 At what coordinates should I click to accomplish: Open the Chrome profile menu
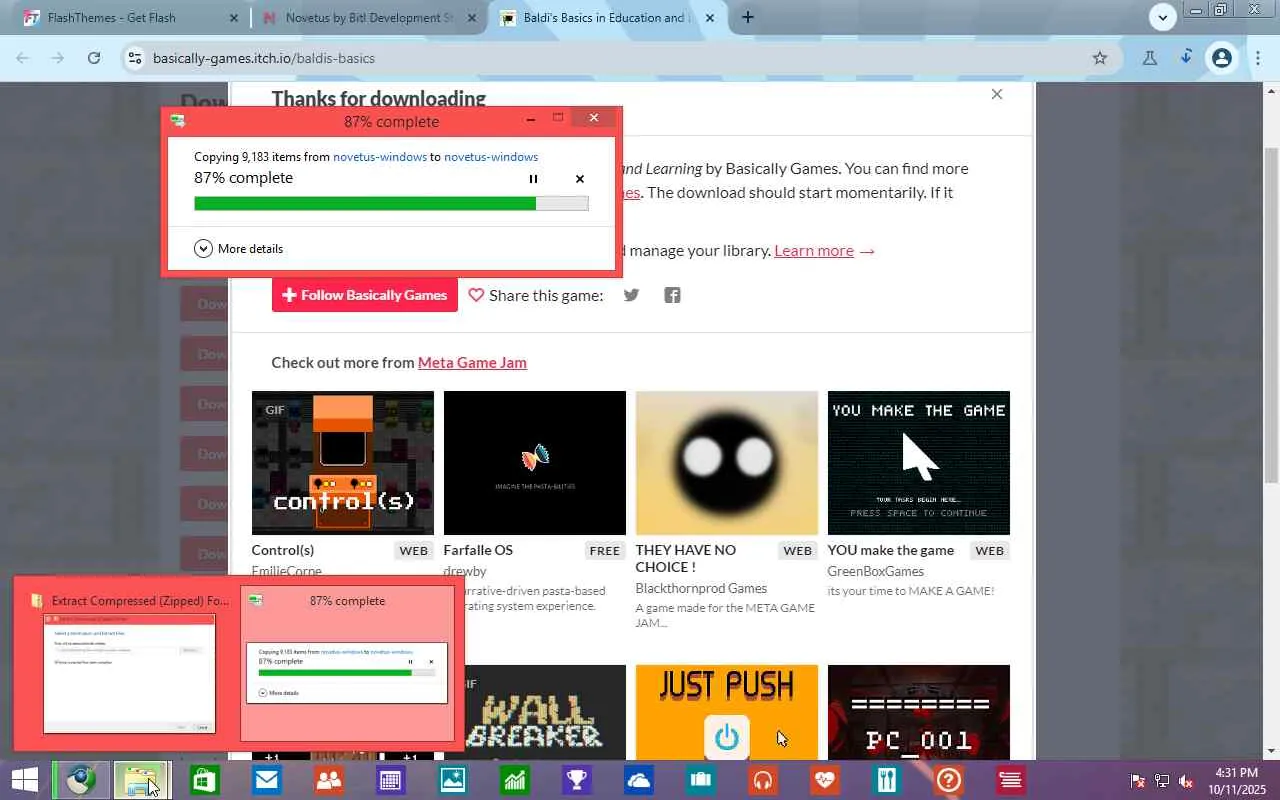click(1221, 58)
